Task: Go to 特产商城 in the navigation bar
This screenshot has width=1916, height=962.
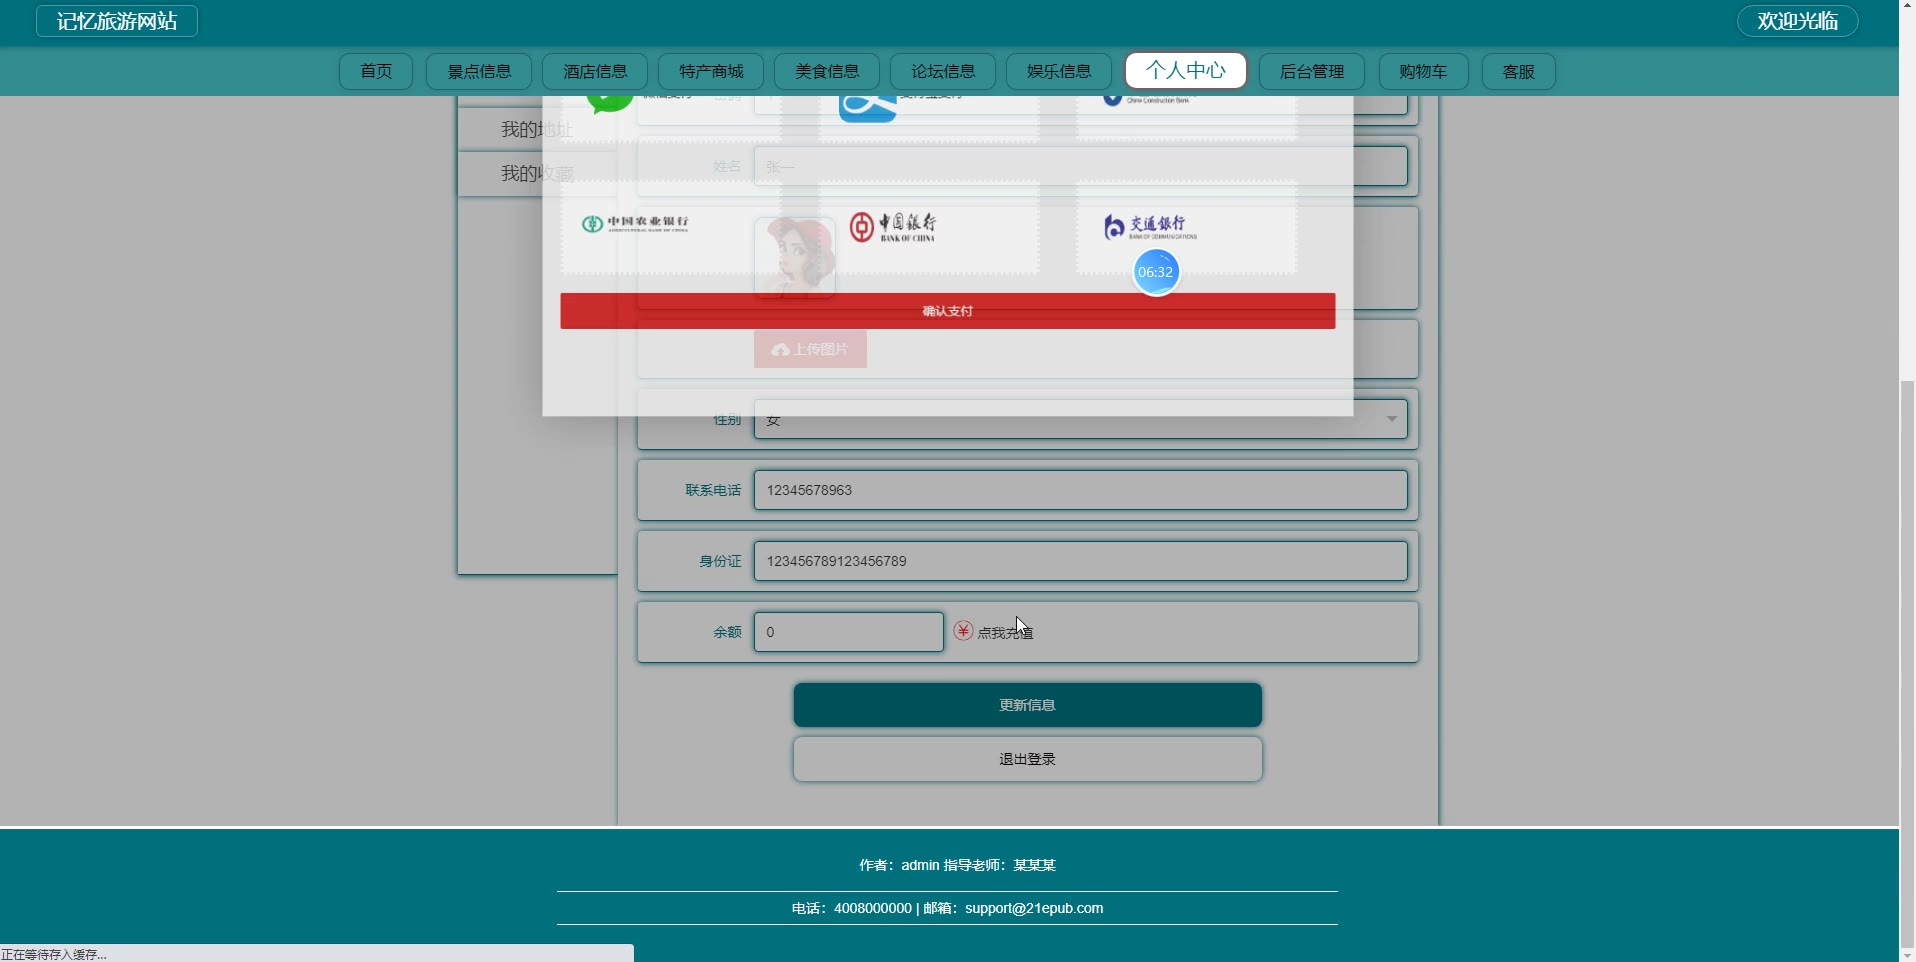Action: coord(711,71)
